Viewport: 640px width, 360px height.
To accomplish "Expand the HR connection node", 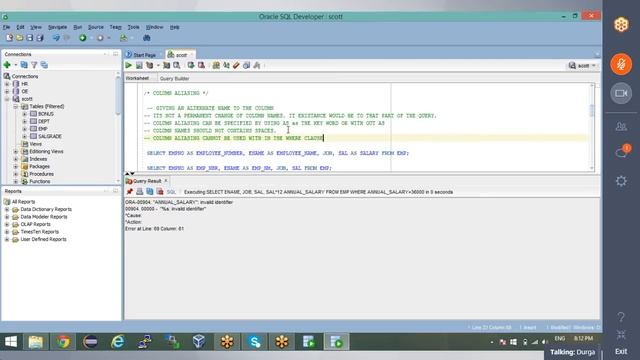I will pyautogui.click(x=7, y=84).
